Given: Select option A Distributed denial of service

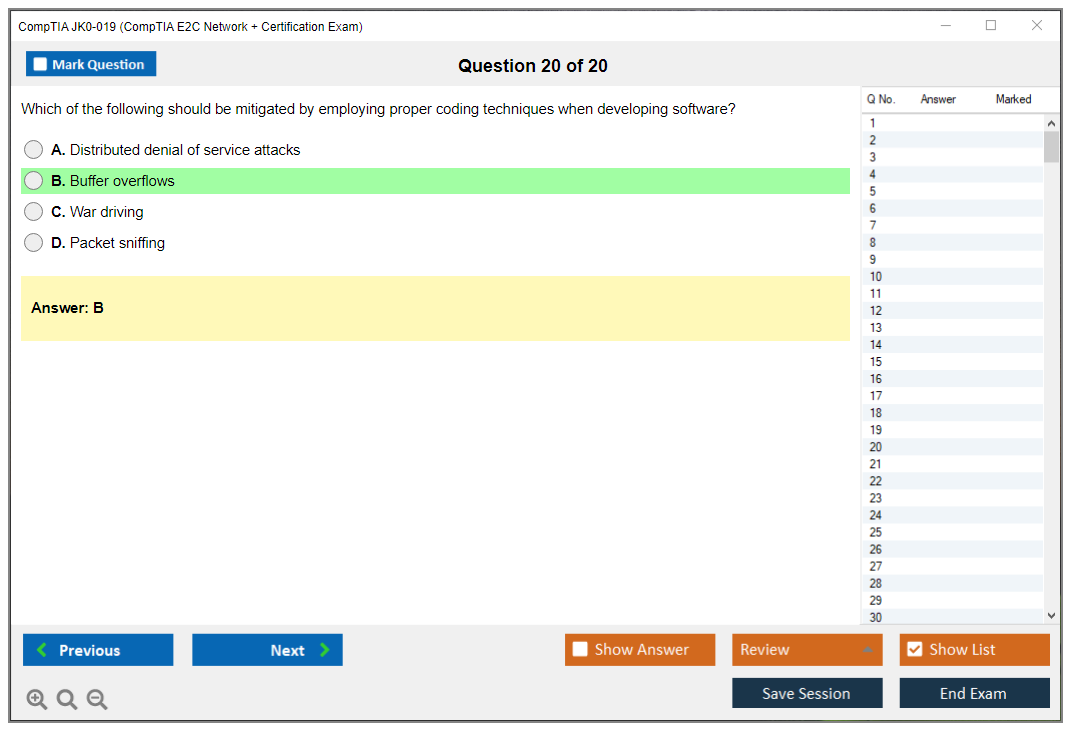Looking at the screenshot, I should [x=34, y=150].
